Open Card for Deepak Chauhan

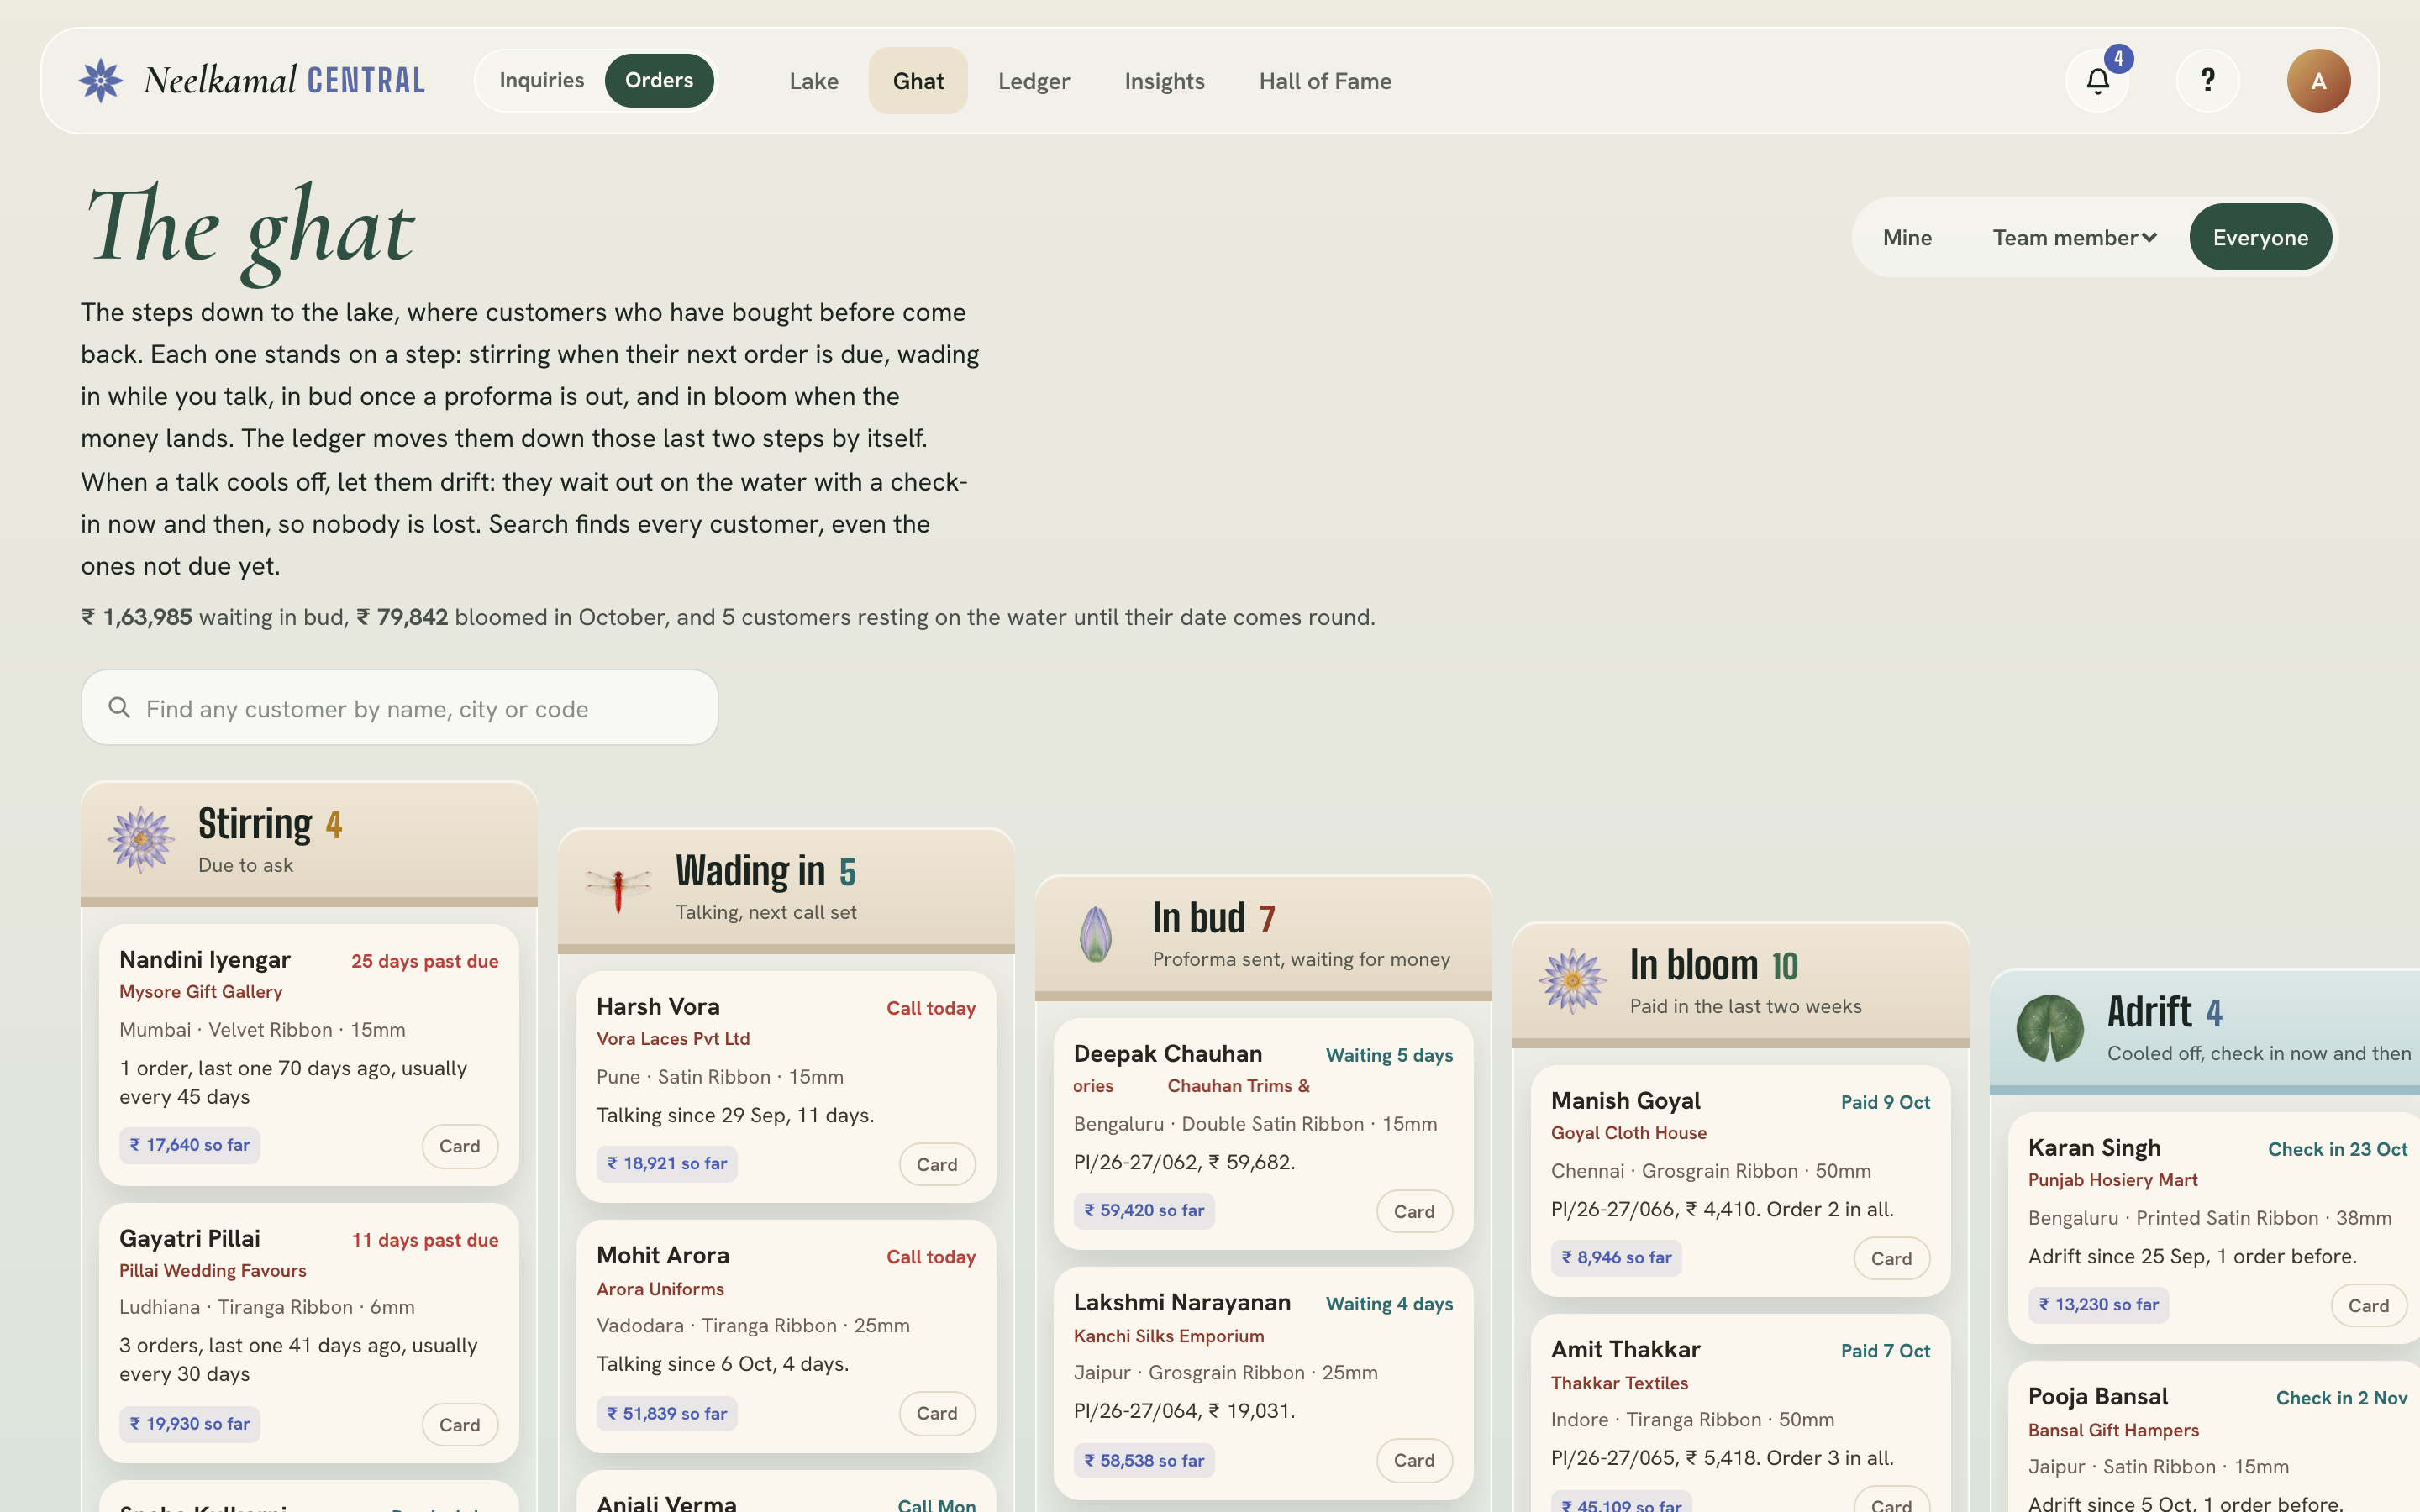coord(1414,1211)
